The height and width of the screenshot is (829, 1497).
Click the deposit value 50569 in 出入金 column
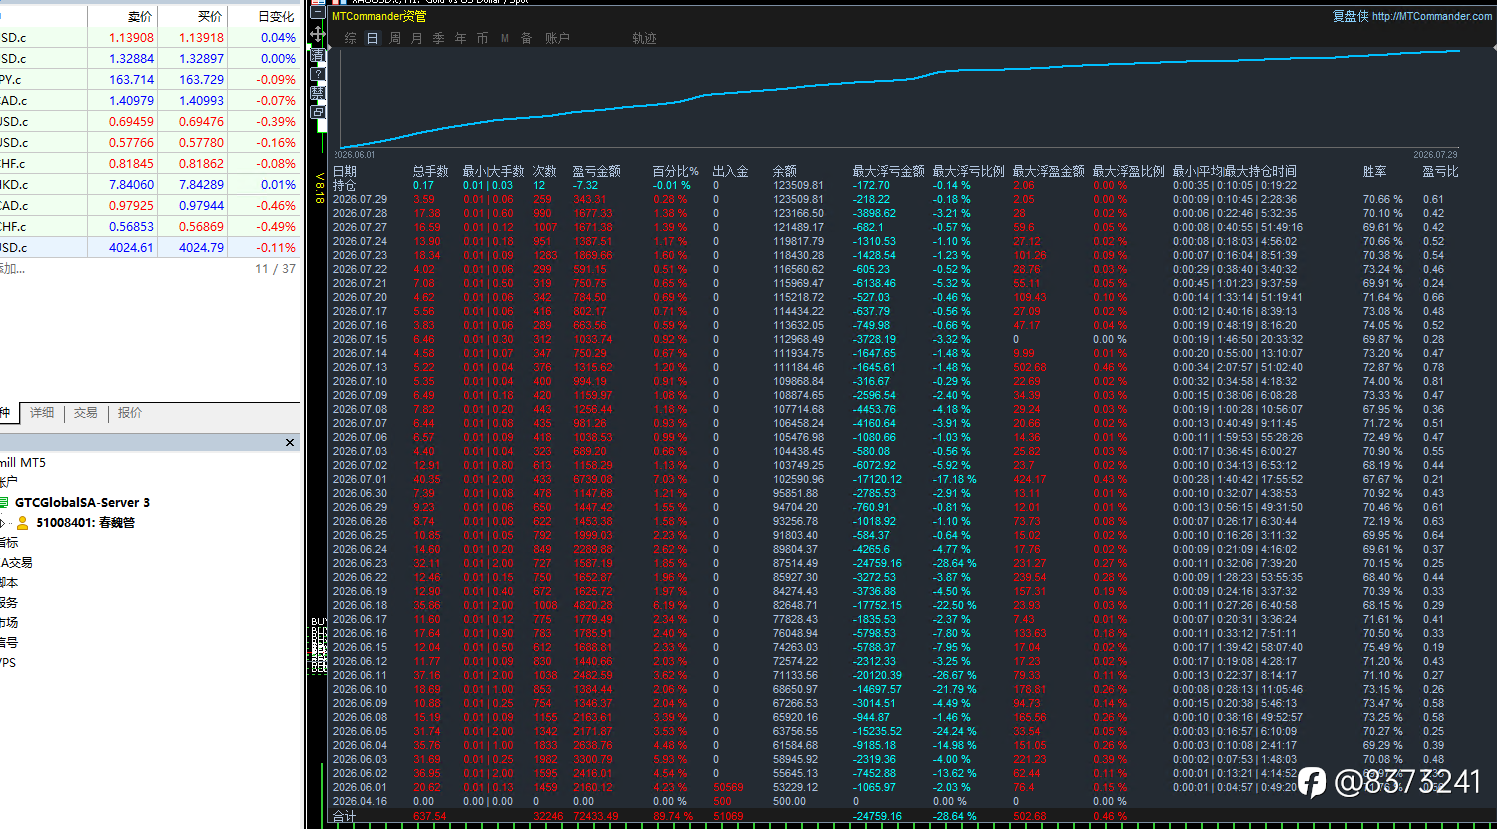[x=728, y=787]
